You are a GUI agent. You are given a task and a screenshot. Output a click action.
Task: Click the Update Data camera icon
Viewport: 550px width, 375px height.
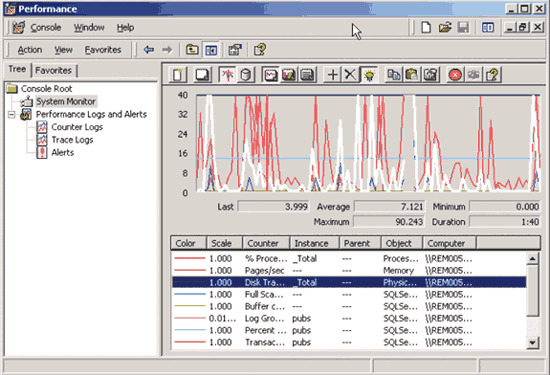tap(474, 75)
